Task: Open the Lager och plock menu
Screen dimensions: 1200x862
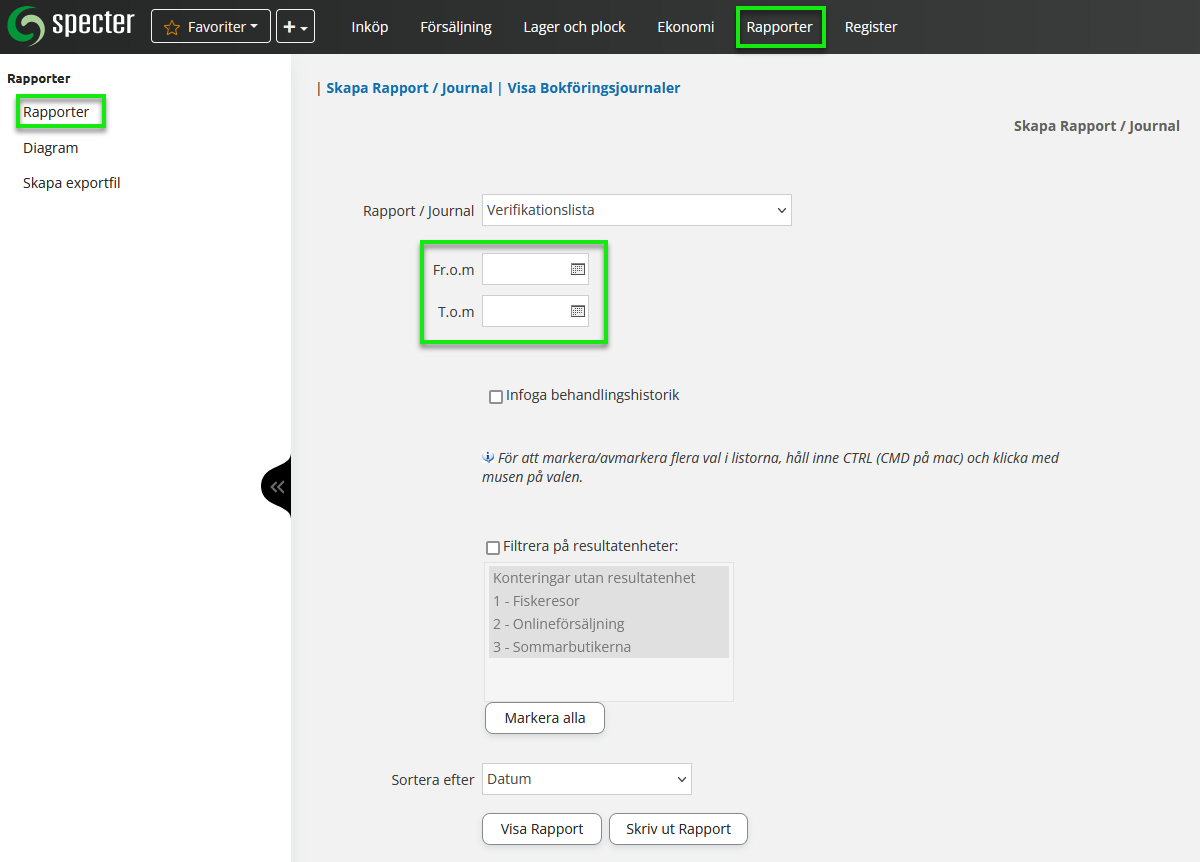Action: 574,27
